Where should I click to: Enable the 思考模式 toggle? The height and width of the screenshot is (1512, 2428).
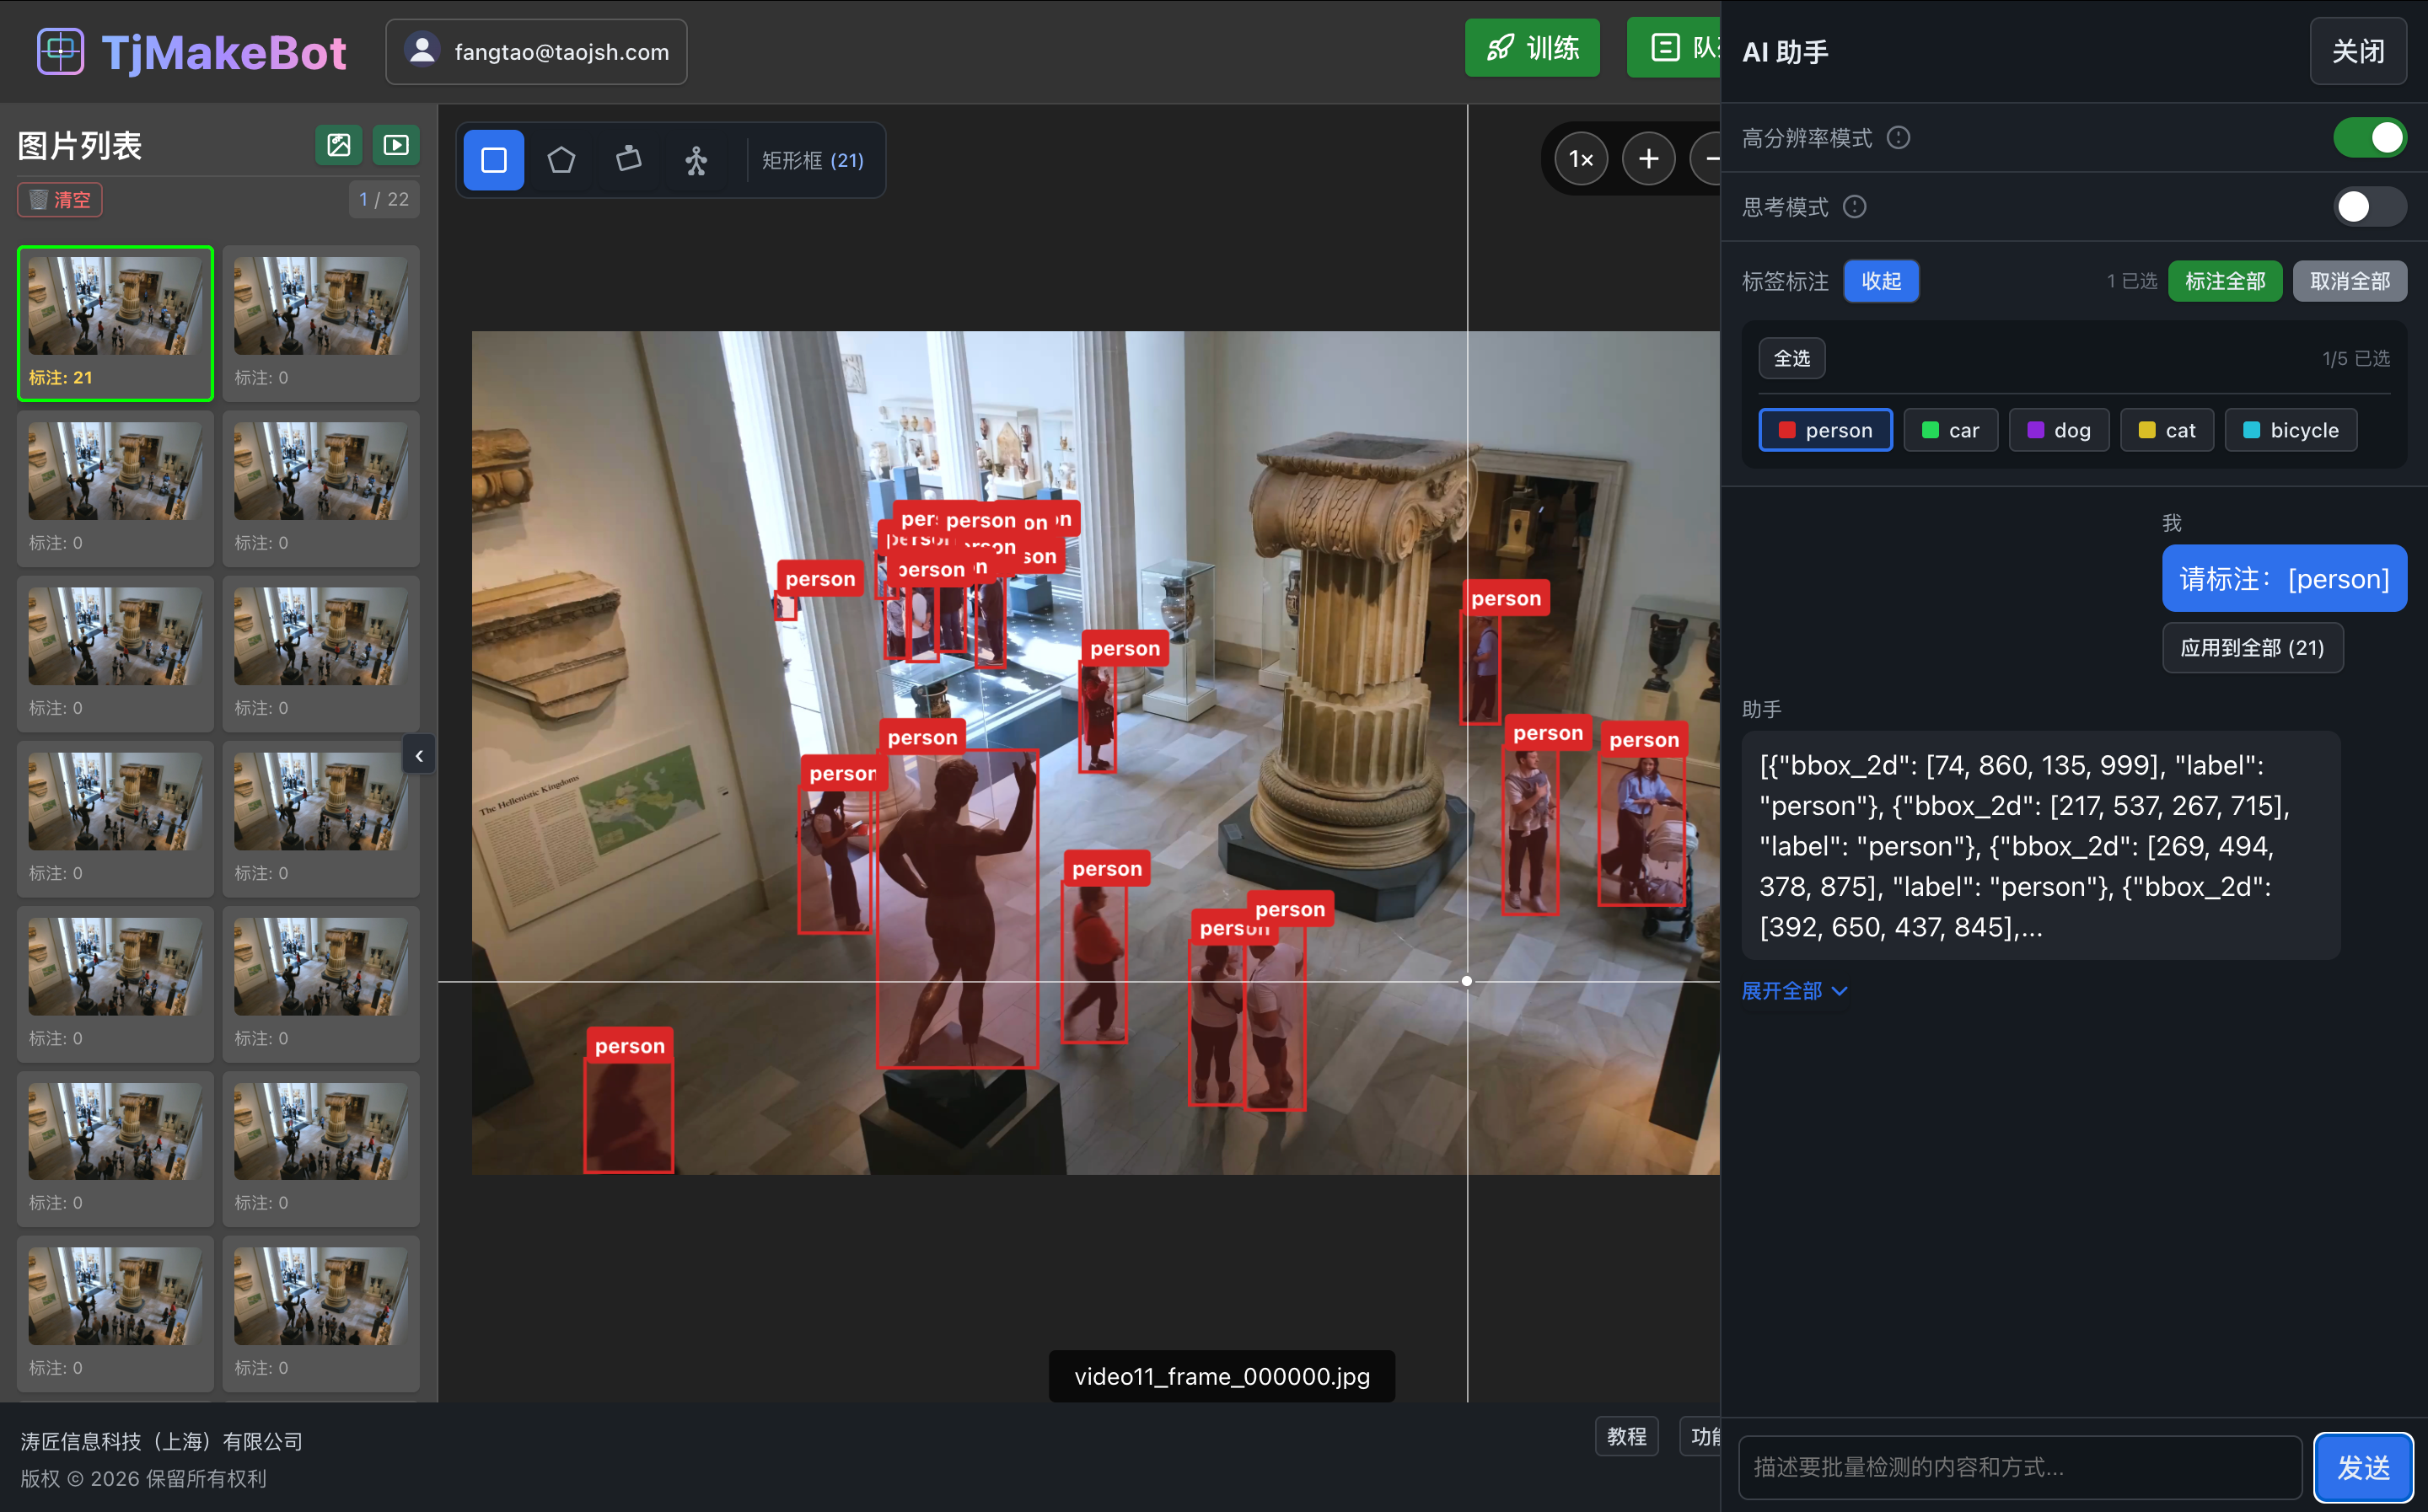pos(2369,207)
